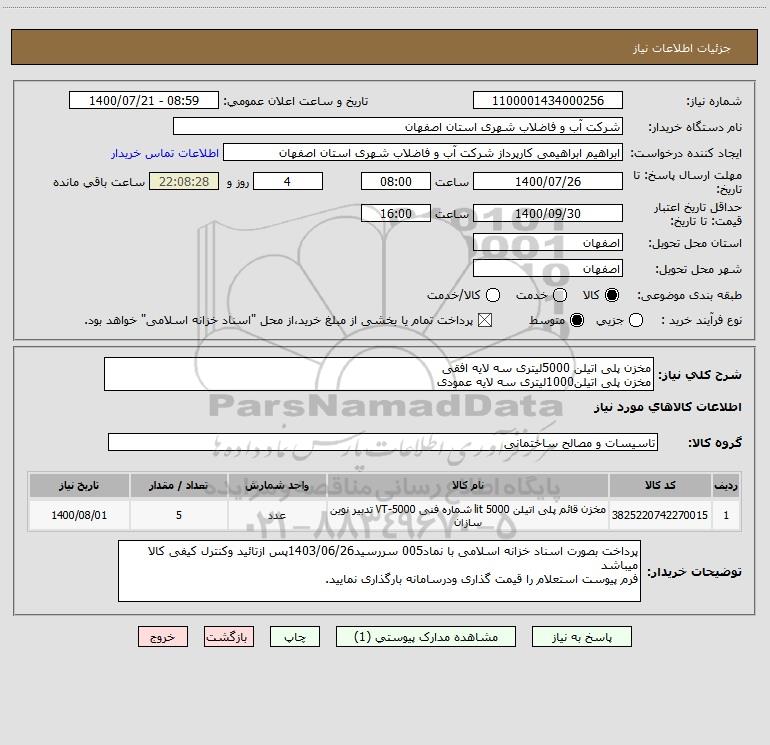Click the نام کالا column header
Image resolution: width=770 pixels, height=745 pixels.
[468, 485]
